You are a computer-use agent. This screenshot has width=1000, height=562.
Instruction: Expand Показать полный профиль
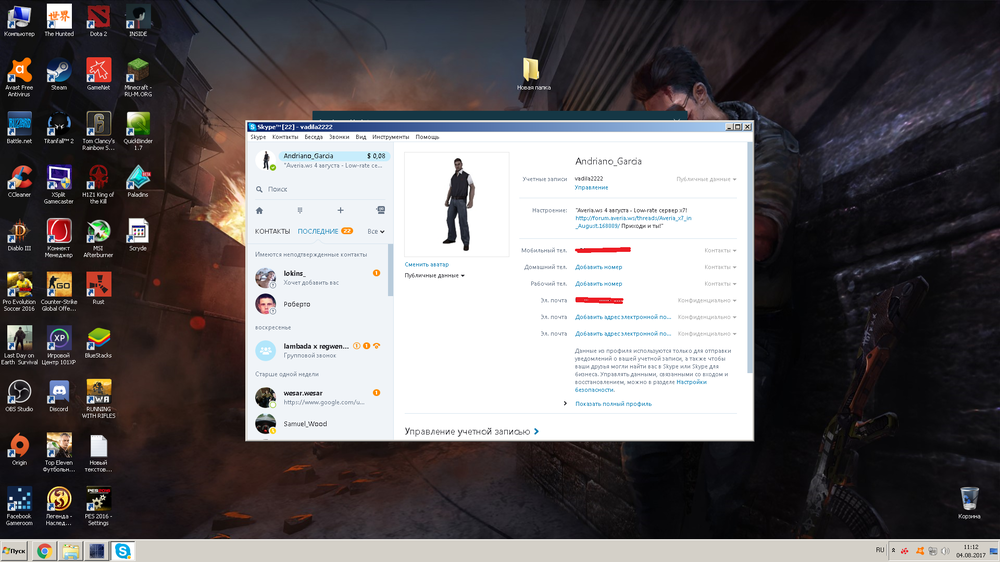(x=613, y=404)
